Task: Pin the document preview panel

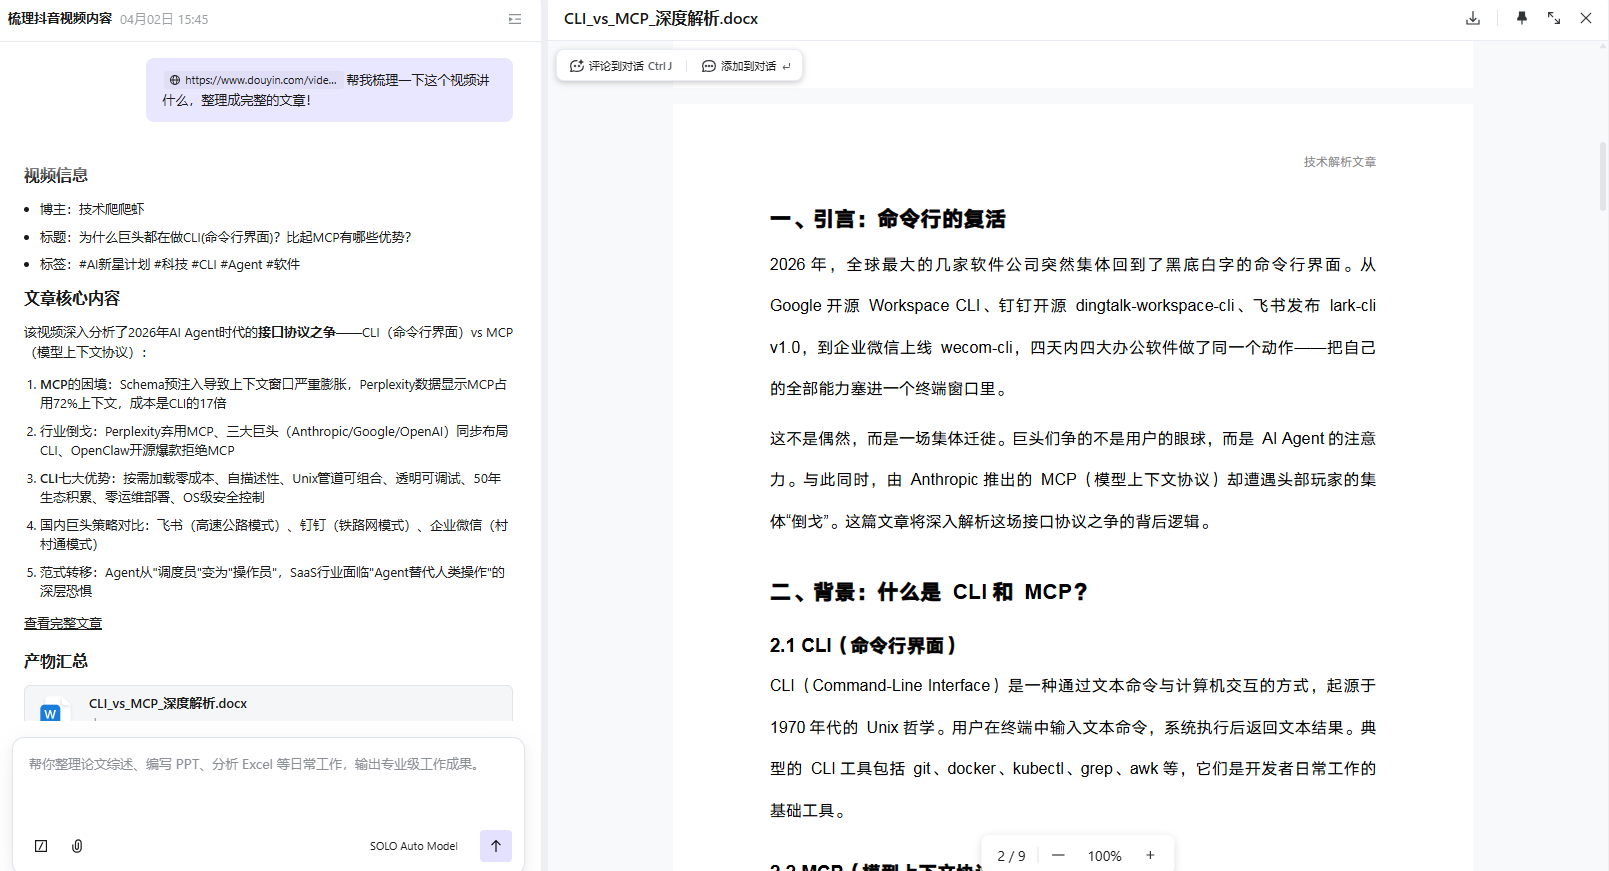Action: click(1521, 18)
